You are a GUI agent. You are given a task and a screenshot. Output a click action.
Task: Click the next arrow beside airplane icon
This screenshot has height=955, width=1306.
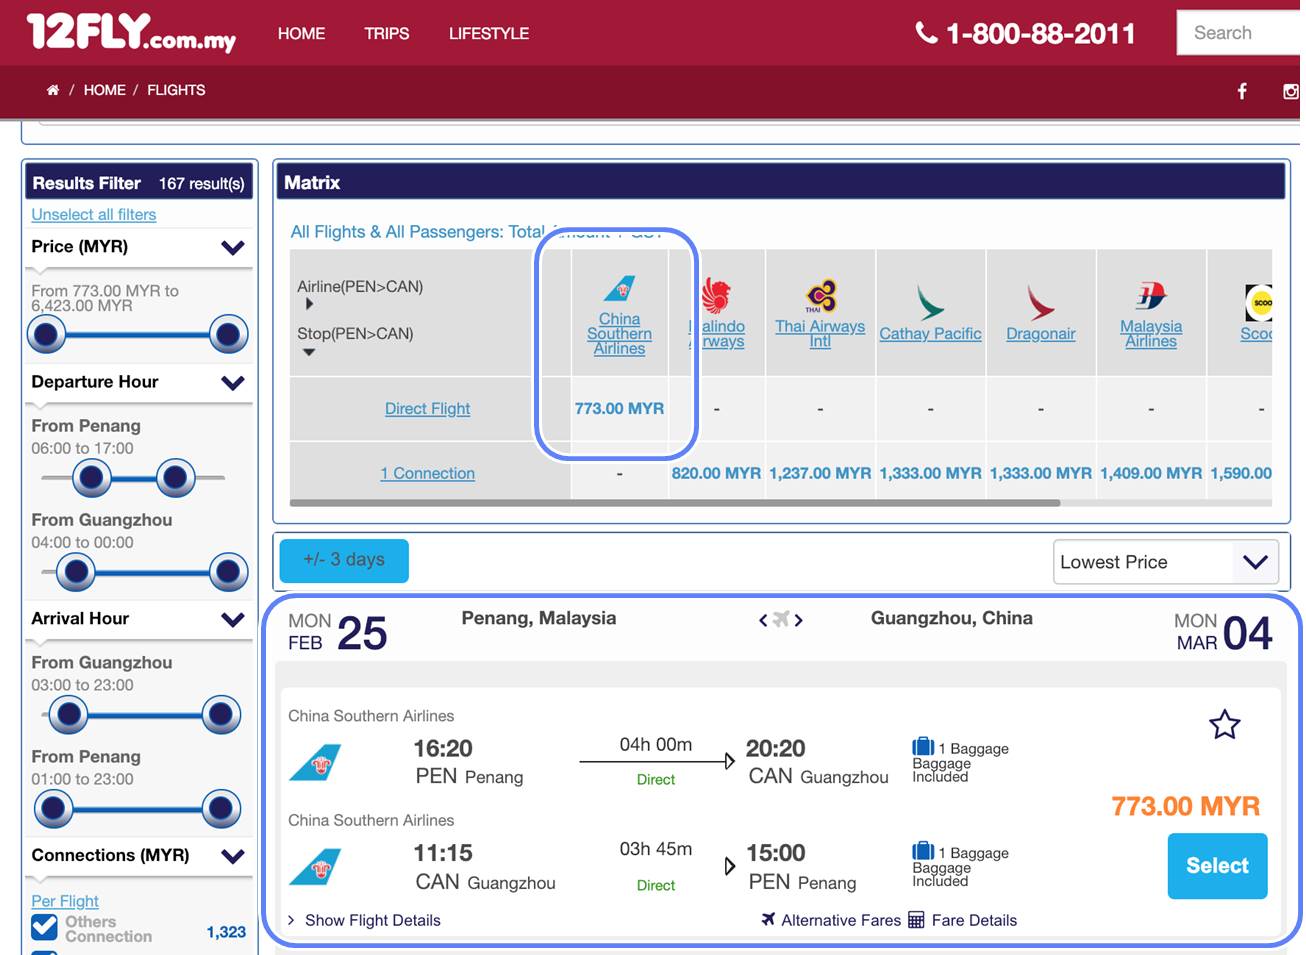point(799,620)
